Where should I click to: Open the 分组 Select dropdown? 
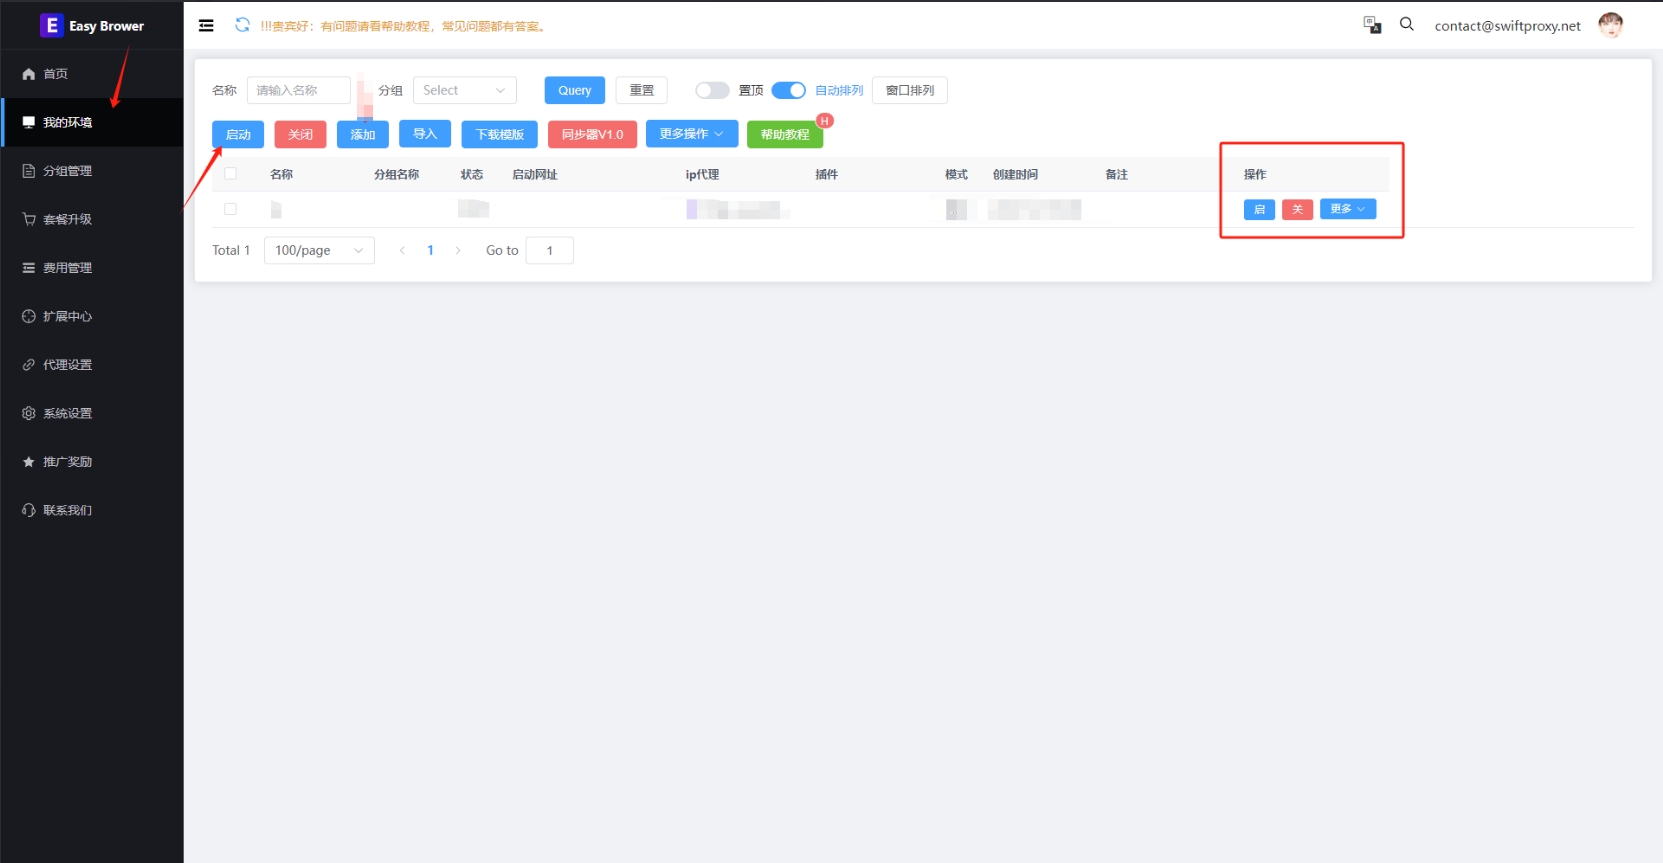tap(464, 90)
